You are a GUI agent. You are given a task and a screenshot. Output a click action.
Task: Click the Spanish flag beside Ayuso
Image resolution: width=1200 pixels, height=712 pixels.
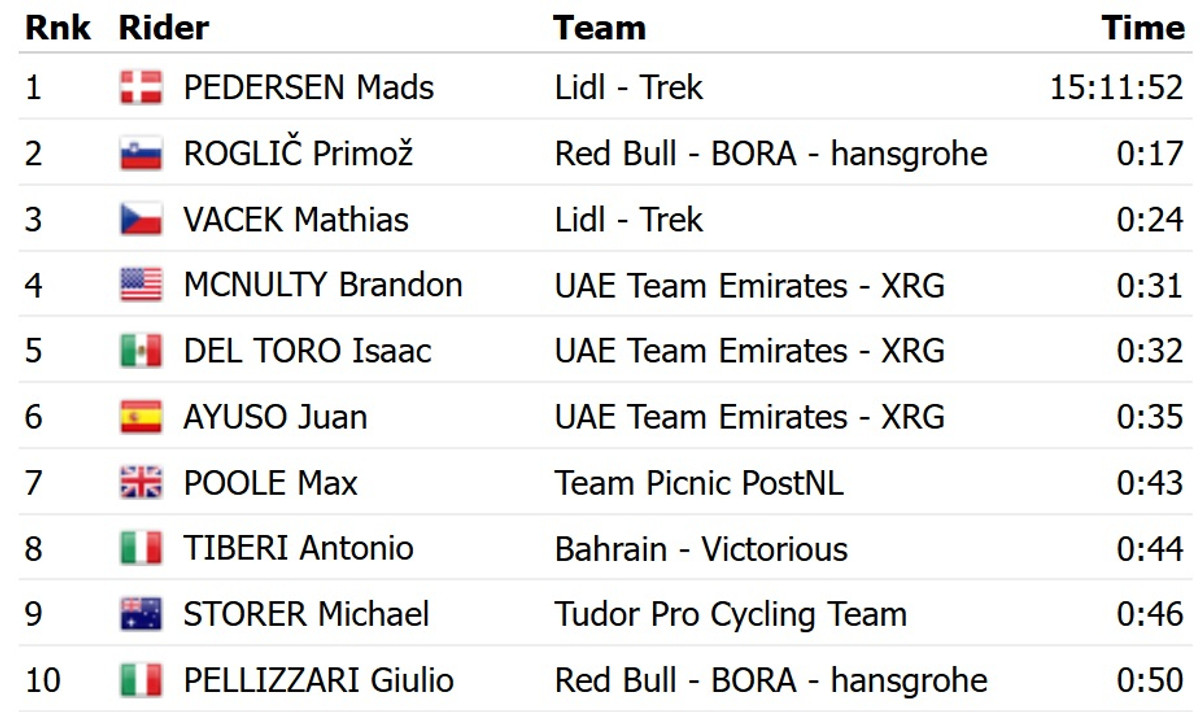tap(141, 417)
